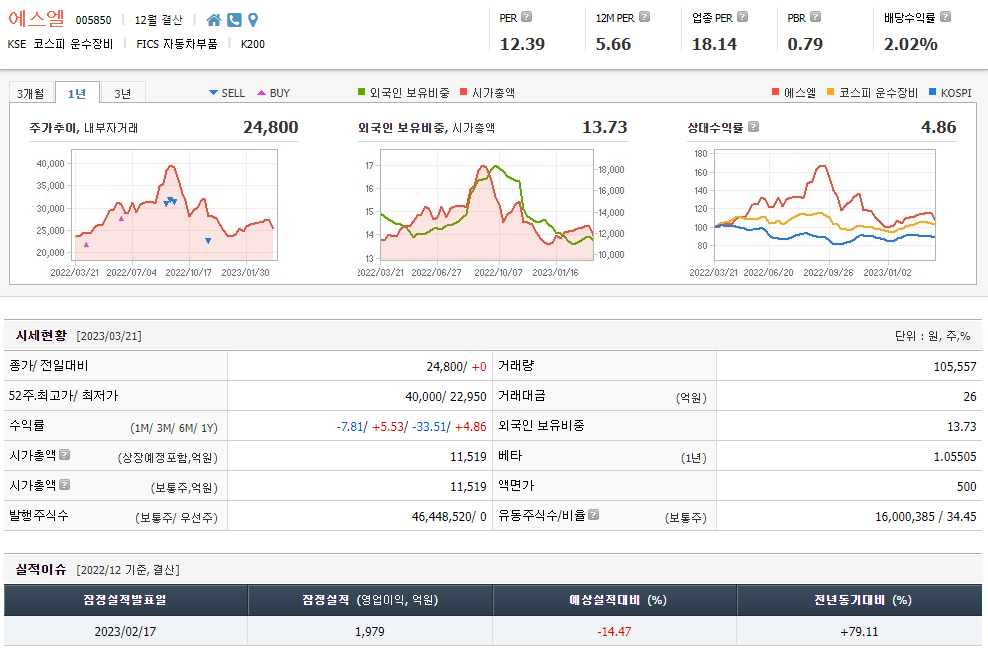Click the 코스피 운수장비 sector label
The height and width of the screenshot is (657, 988).
point(73,44)
